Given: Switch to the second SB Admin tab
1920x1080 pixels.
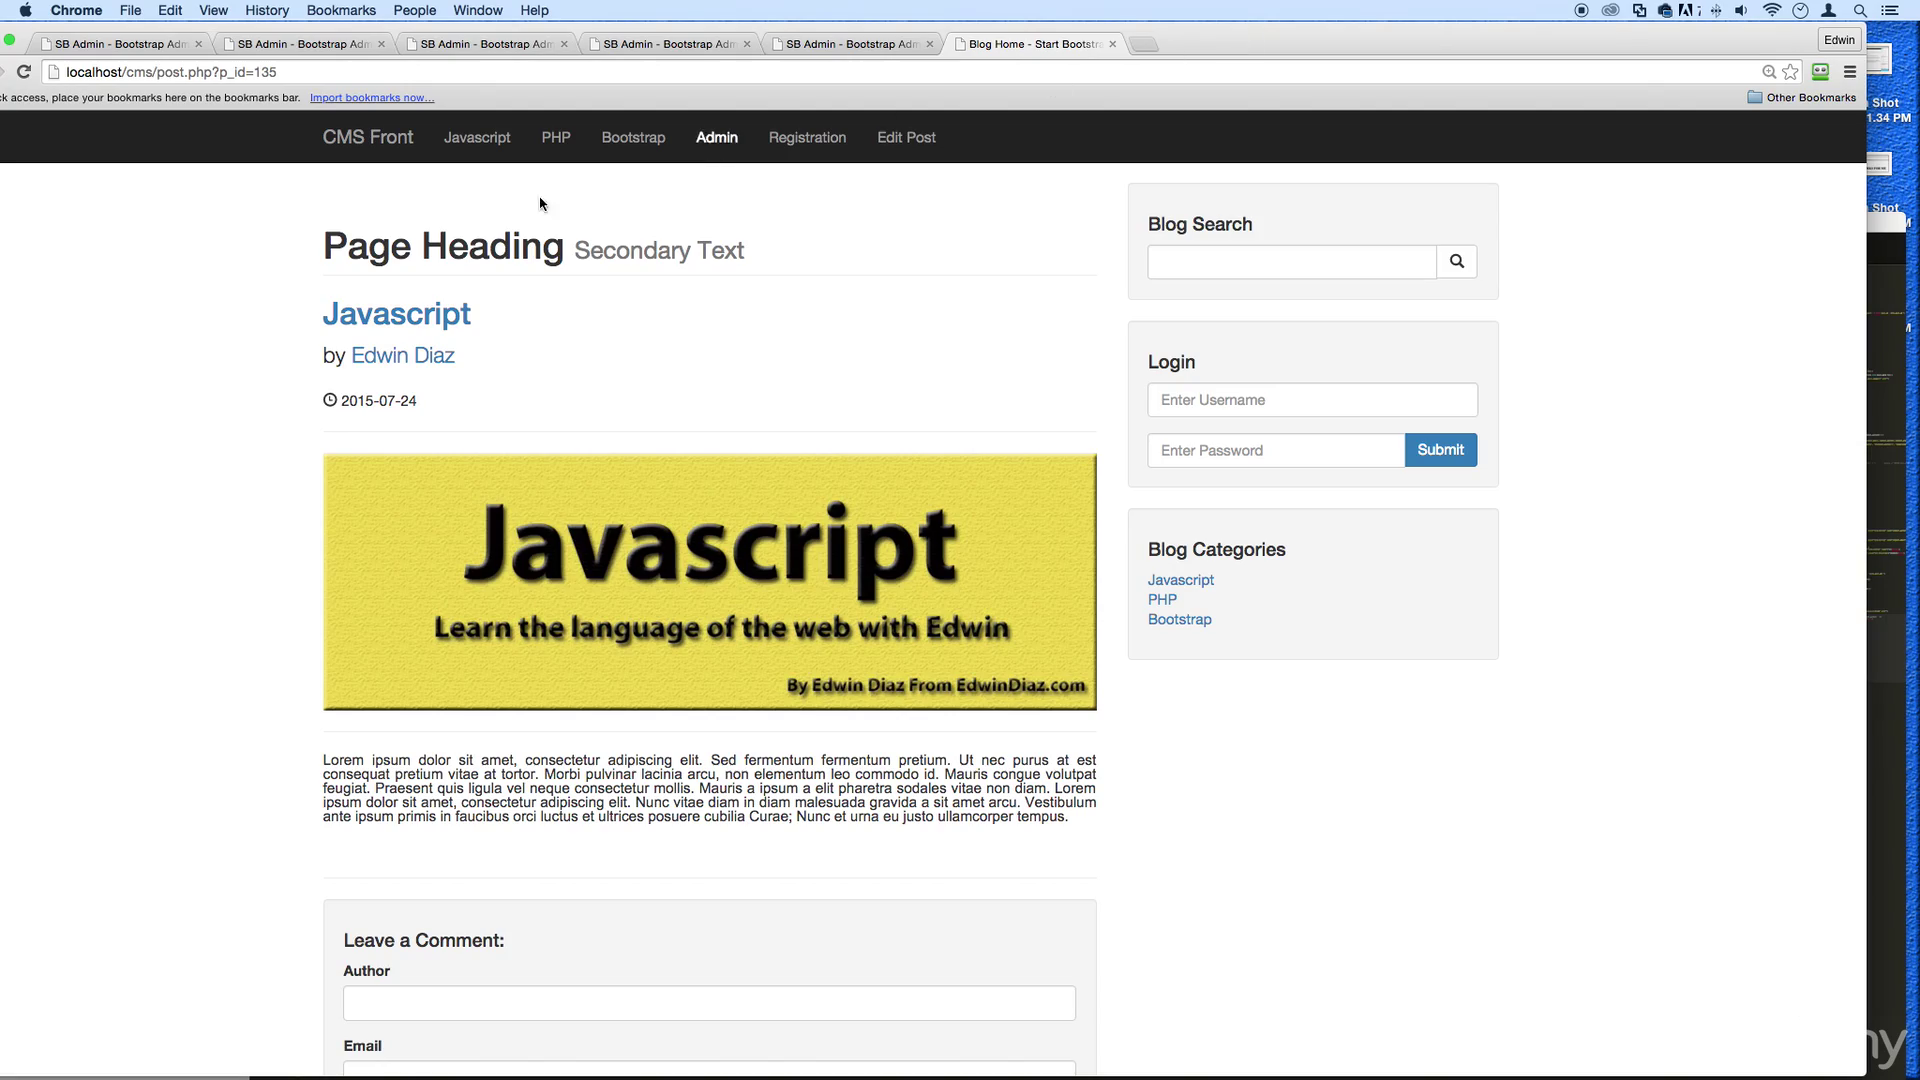Looking at the screenshot, I should pyautogui.click(x=302, y=44).
